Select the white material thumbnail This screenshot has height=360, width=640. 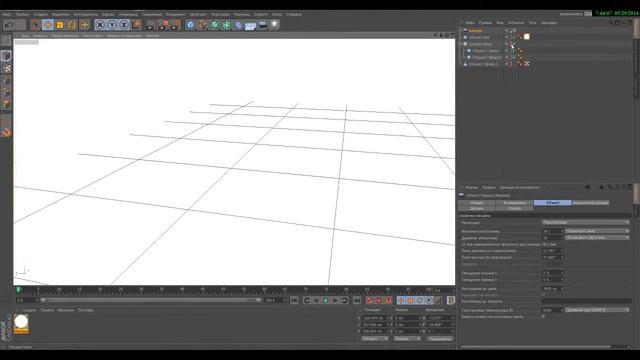coord(21,323)
